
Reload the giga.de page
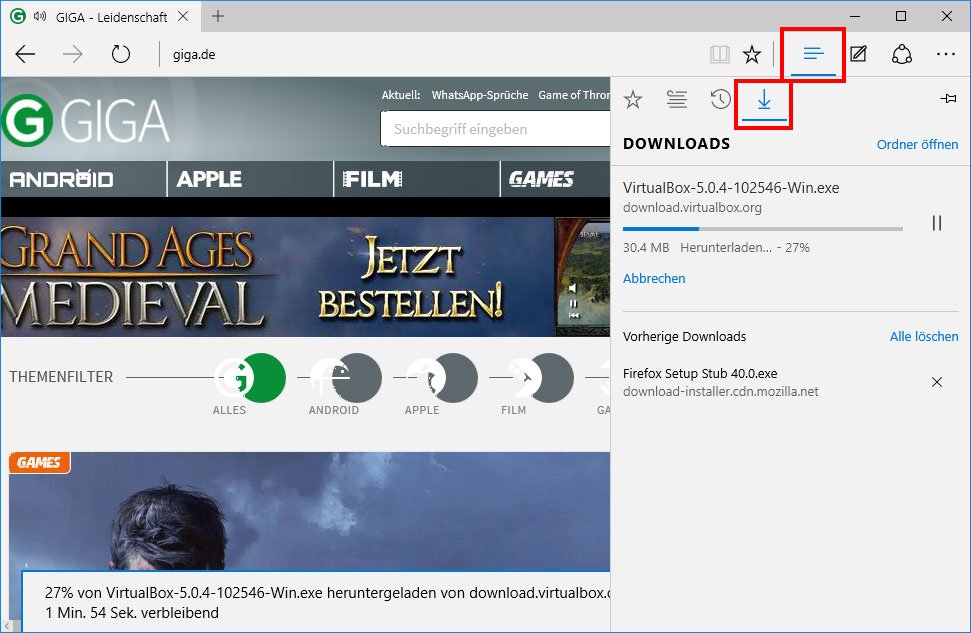pyautogui.click(x=121, y=55)
